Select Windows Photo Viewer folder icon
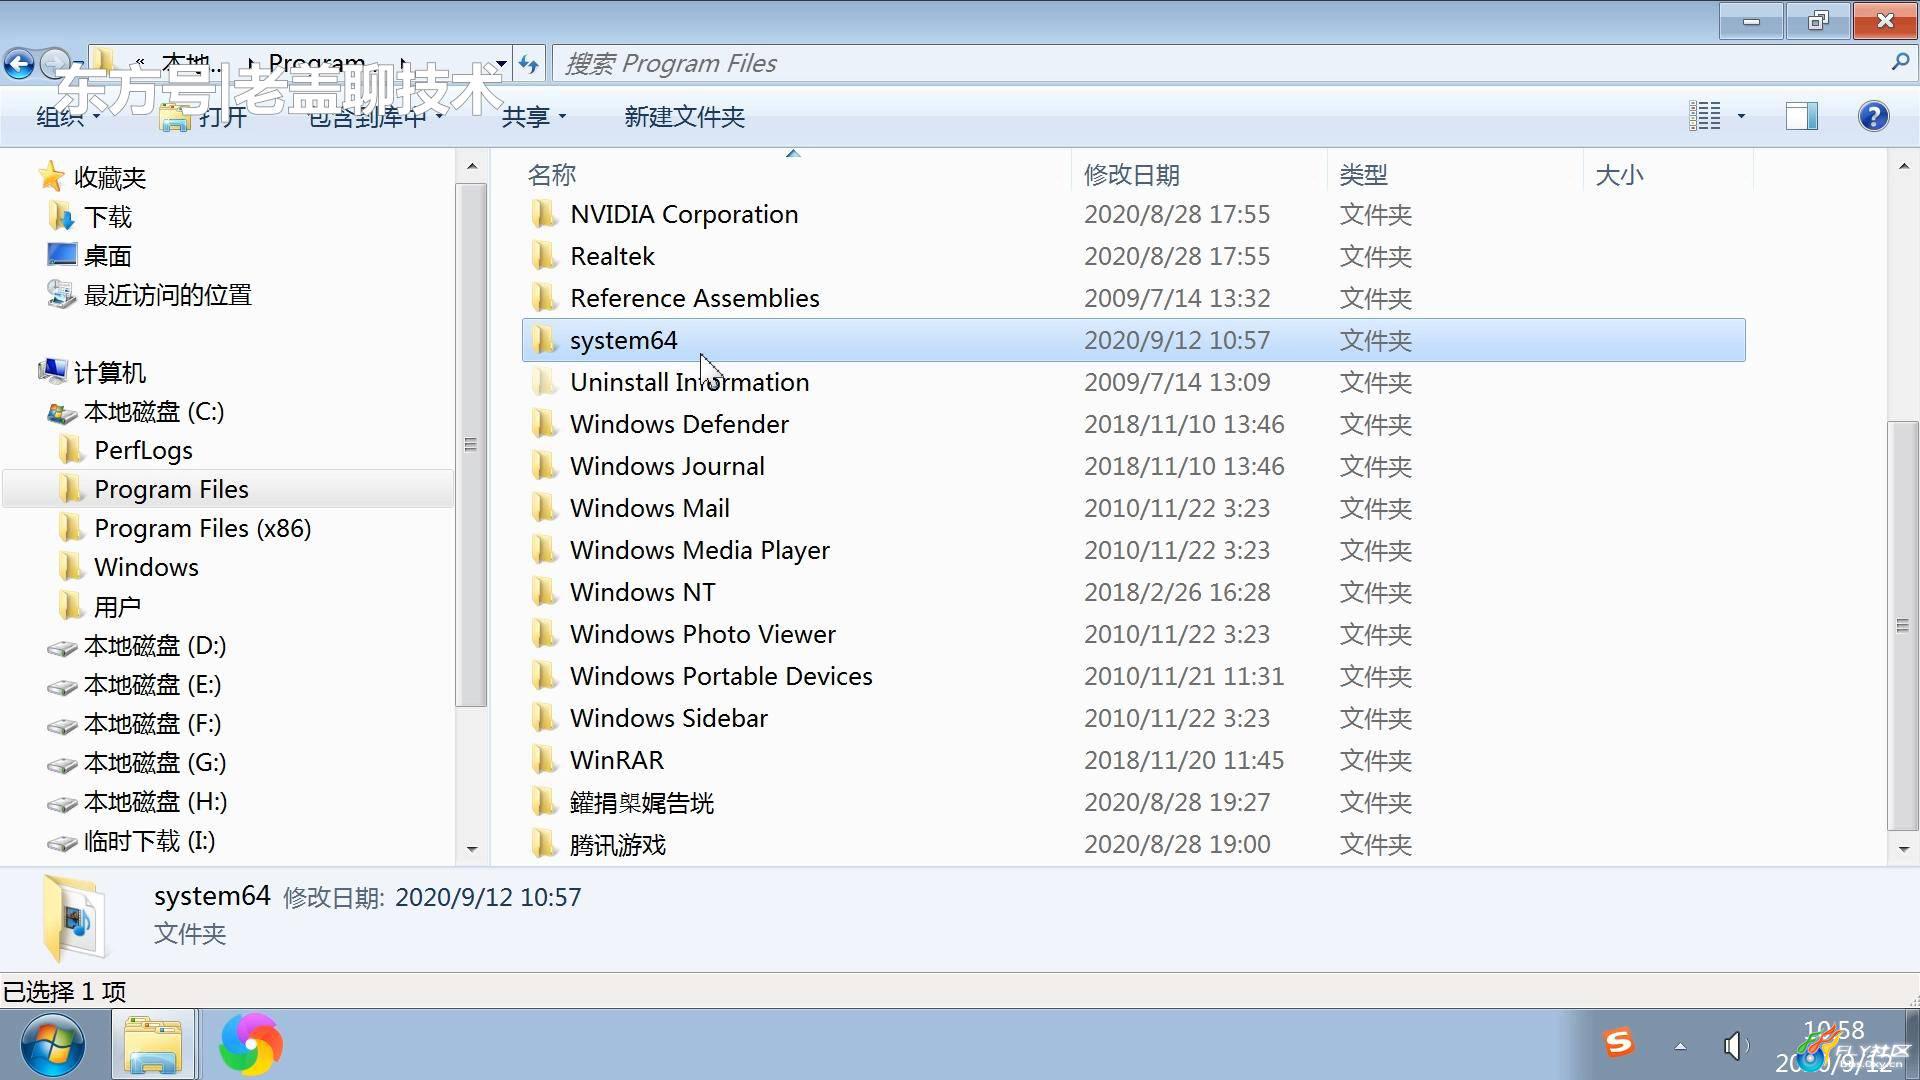Viewport: 1920px width, 1080px height. coord(544,634)
